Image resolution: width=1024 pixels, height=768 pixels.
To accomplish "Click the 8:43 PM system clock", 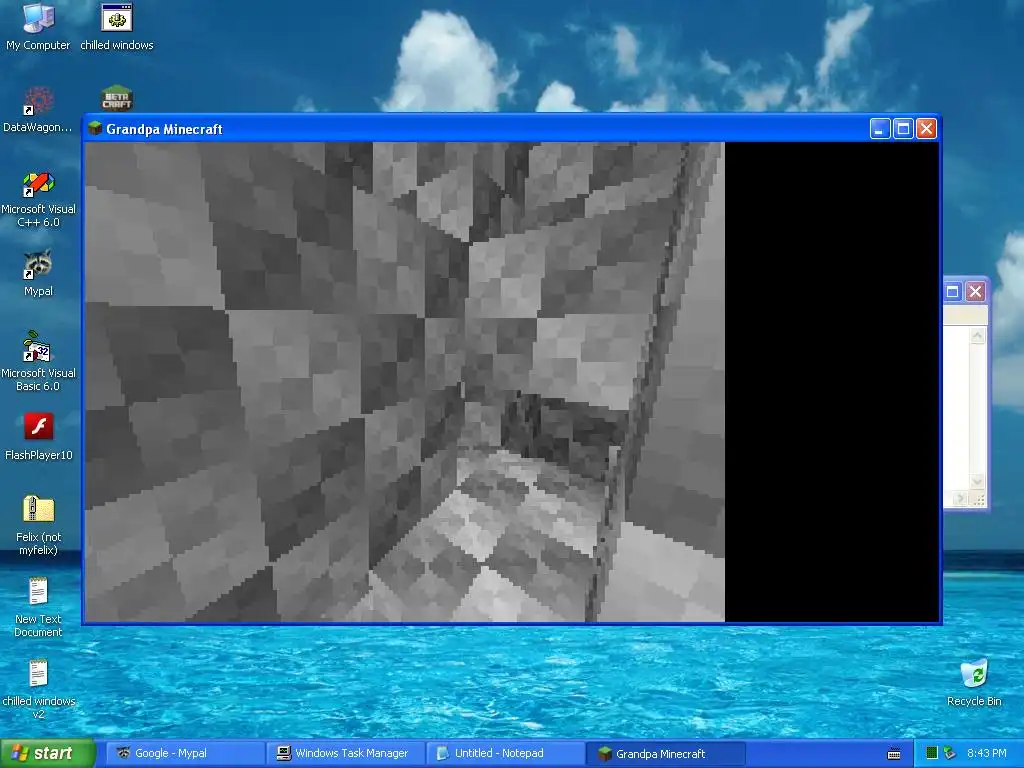I will pos(986,753).
